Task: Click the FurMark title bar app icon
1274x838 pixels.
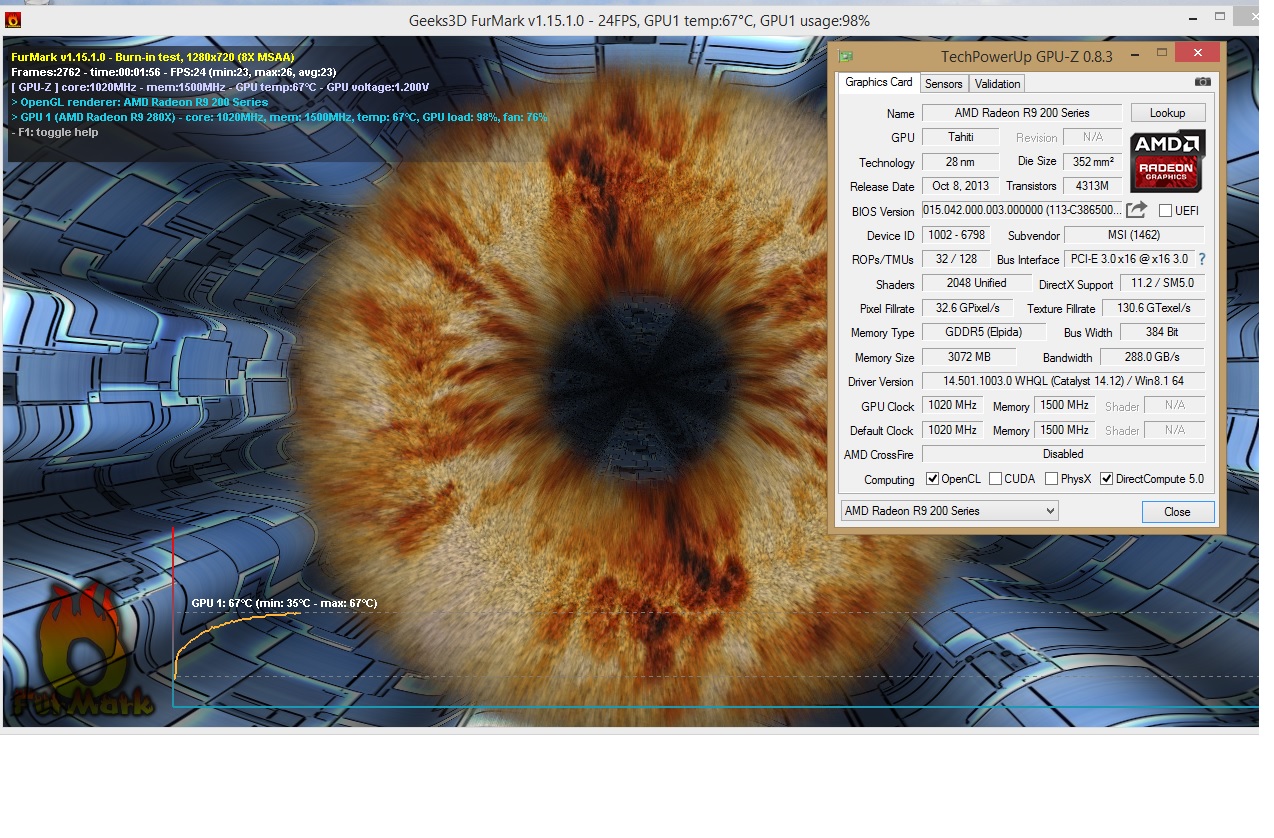Action: (x=13, y=20)
